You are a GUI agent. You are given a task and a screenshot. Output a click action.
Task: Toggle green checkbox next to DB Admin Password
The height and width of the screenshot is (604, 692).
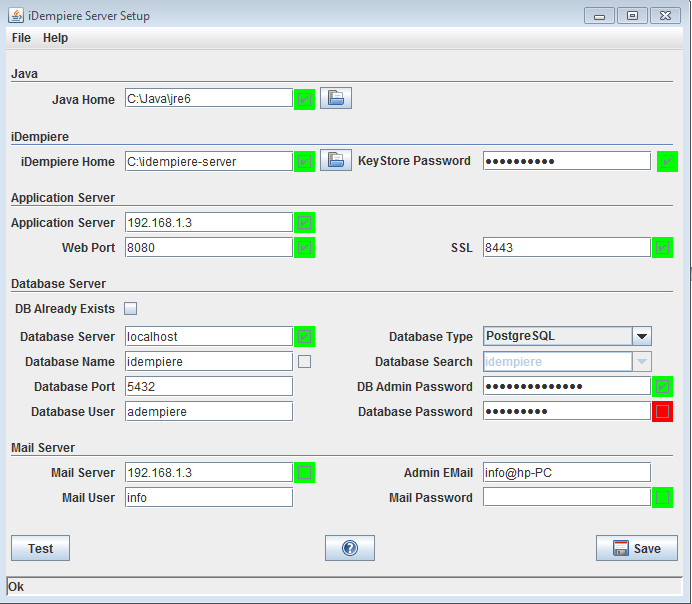[x=662, y=387]
